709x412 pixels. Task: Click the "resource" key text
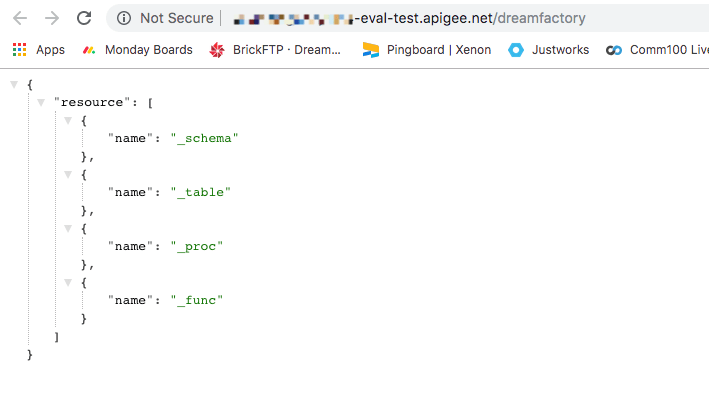(92, 102)
